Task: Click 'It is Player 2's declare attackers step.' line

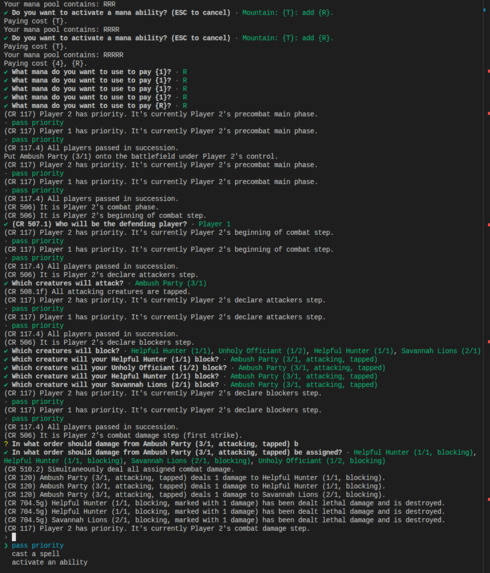Action: tap(101, 275)
